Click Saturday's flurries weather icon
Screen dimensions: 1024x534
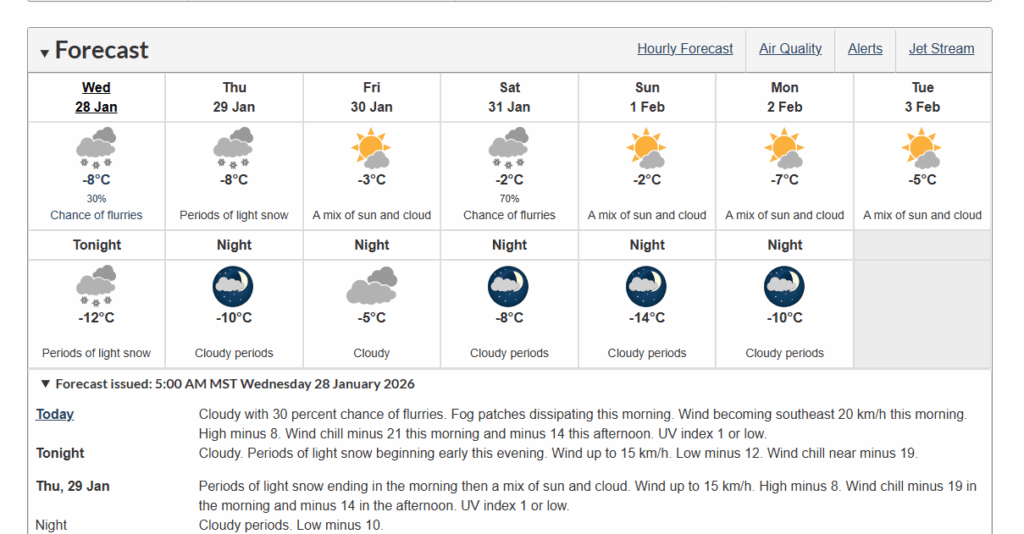coord(509,147)
